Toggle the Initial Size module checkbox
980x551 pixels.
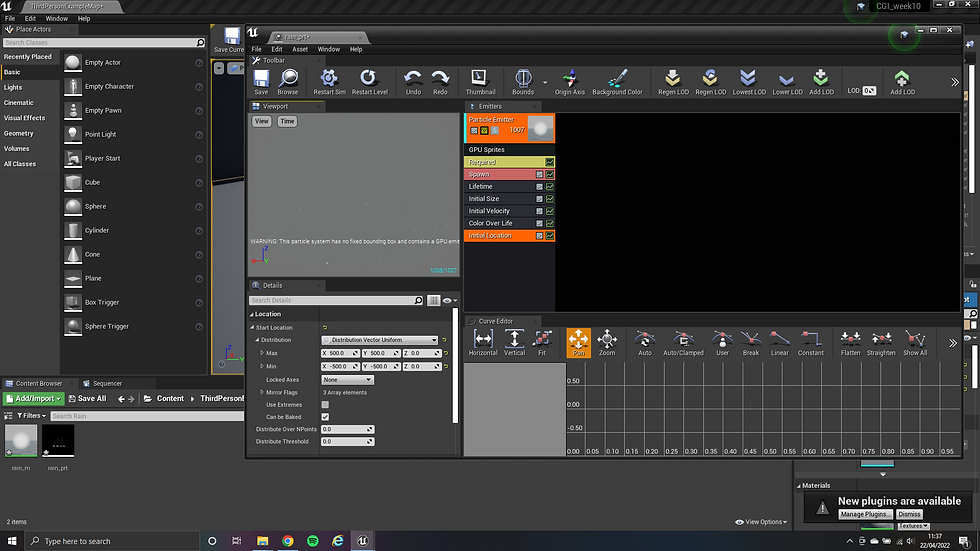[x=539, y=199]
